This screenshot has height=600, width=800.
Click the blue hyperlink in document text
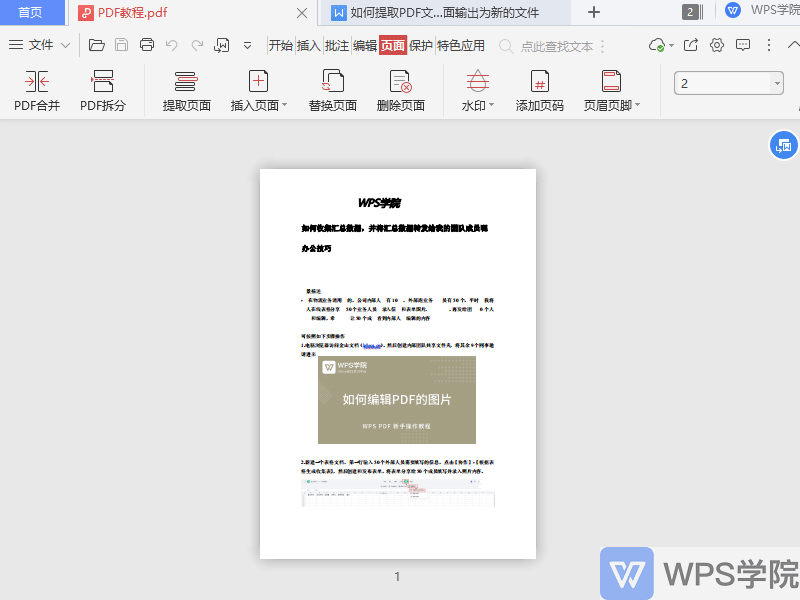(x=372, y=346)
